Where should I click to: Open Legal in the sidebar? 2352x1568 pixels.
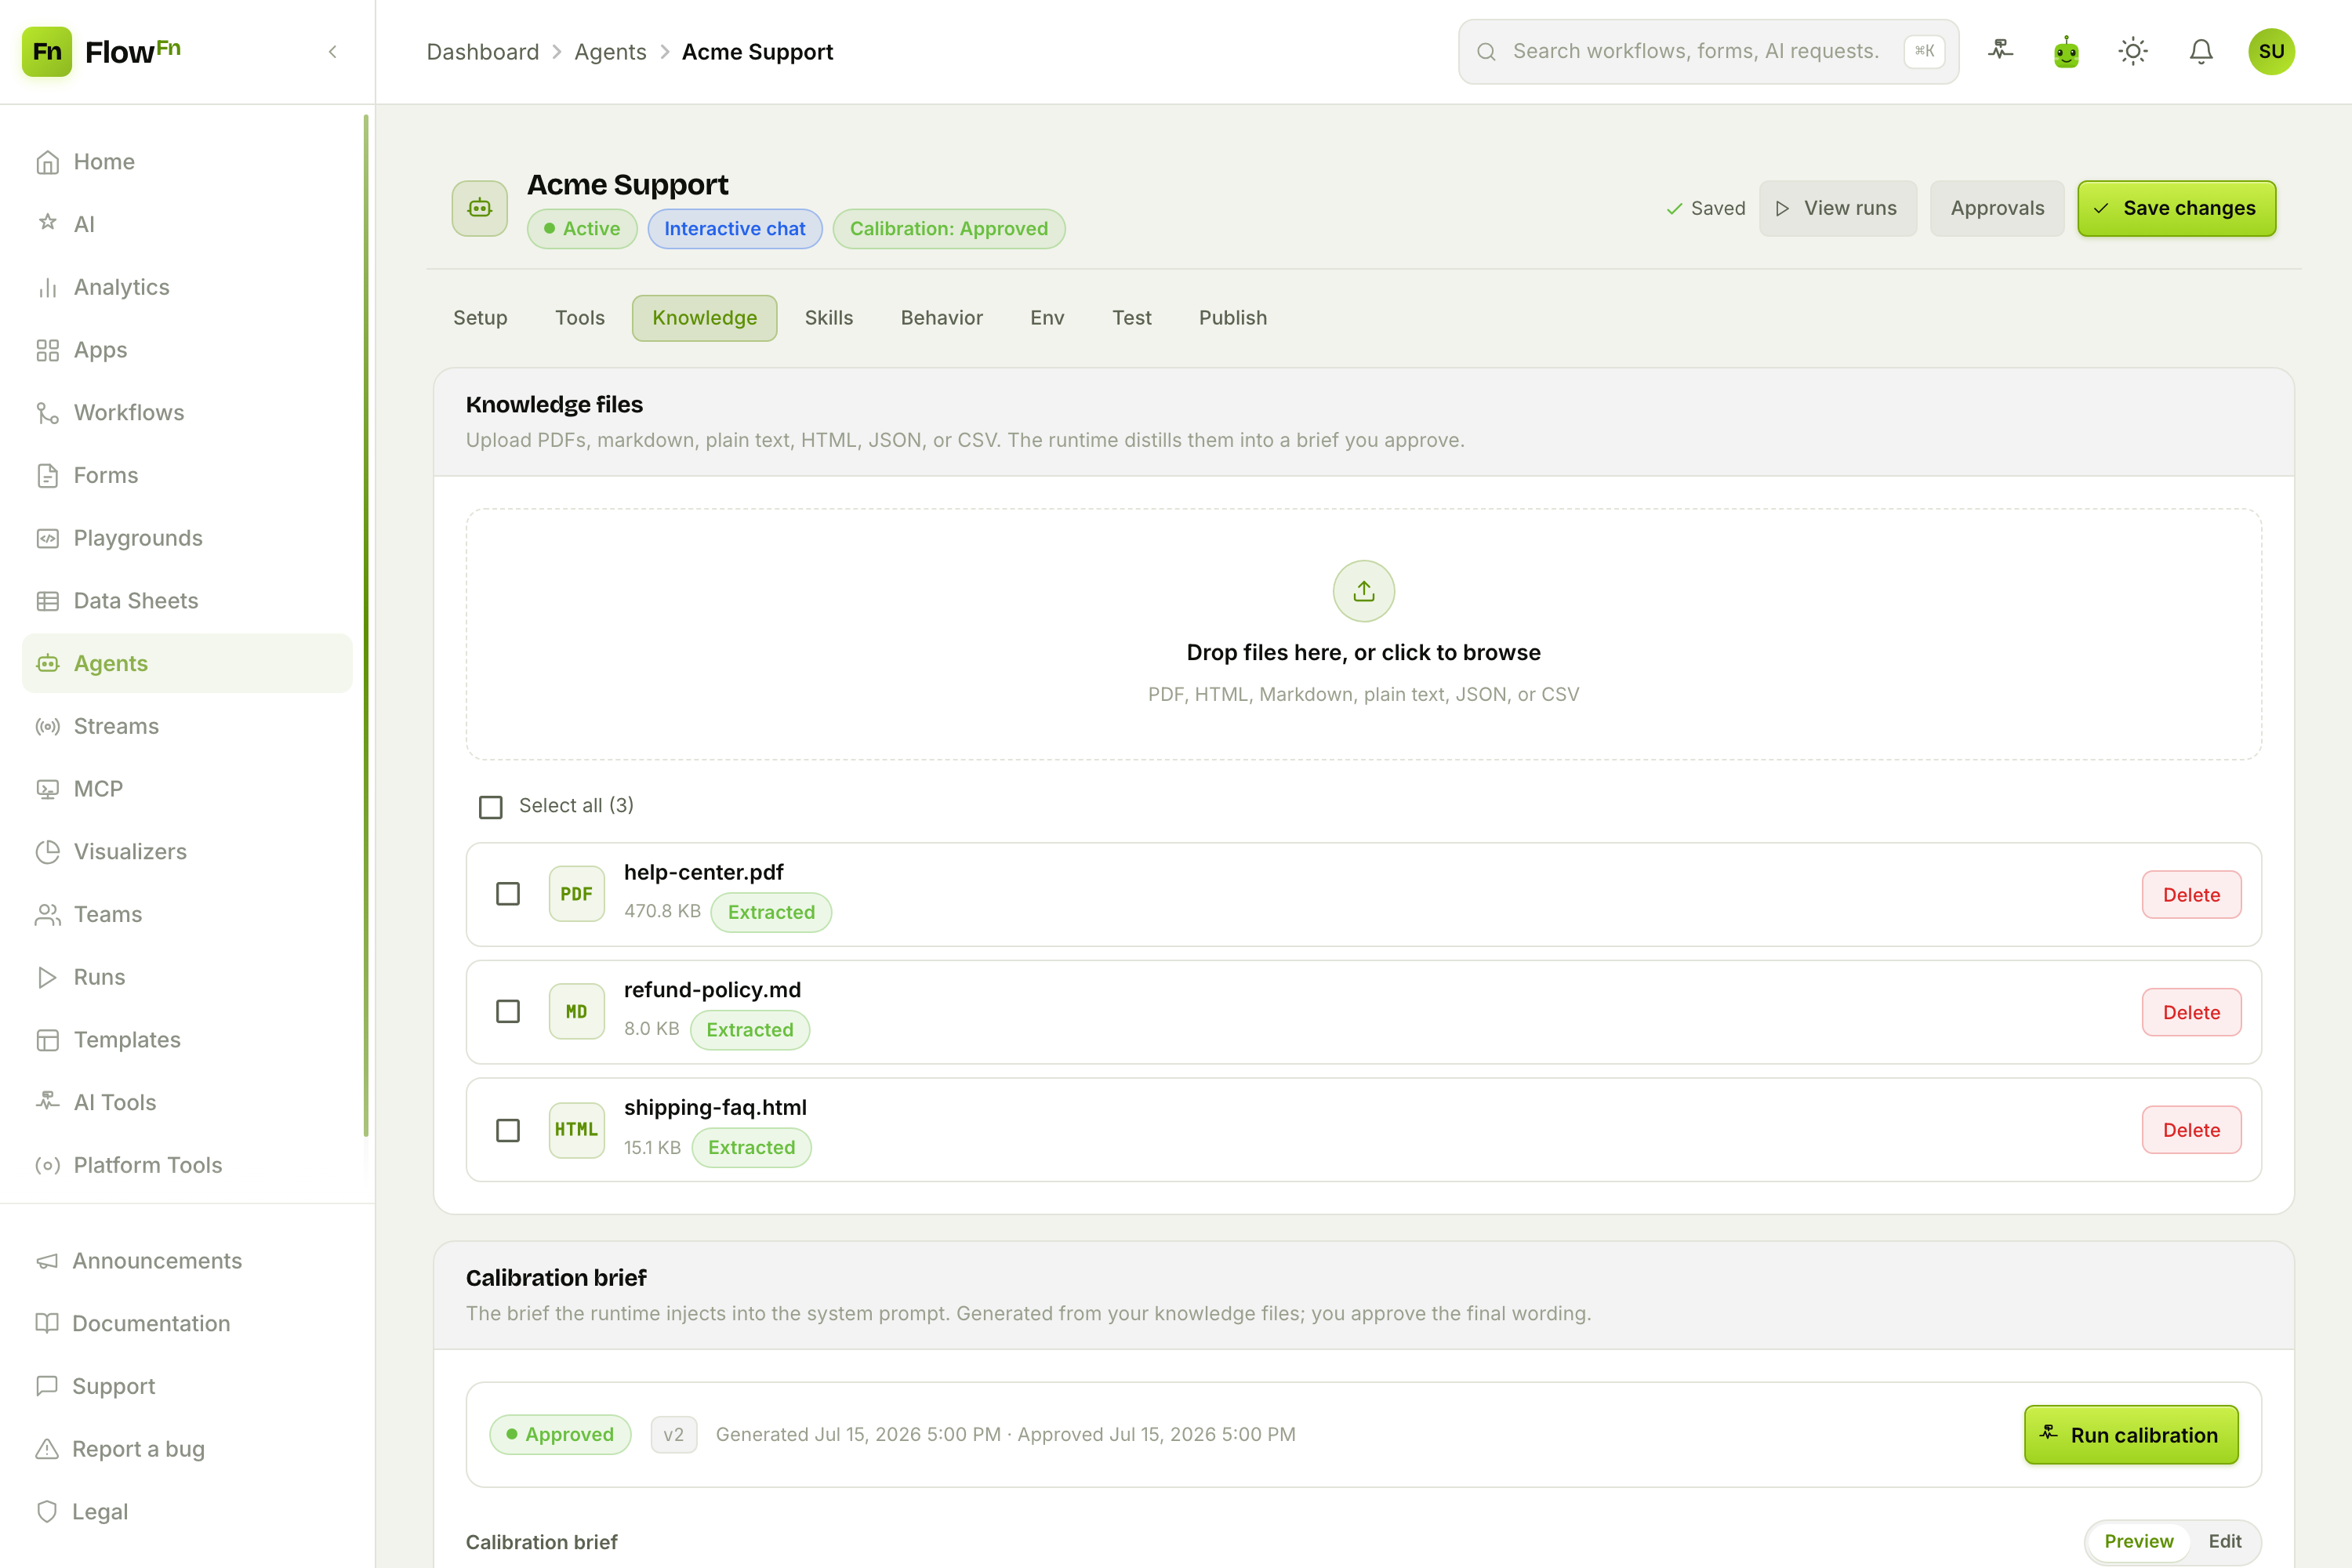click(x=187, y=1511)
